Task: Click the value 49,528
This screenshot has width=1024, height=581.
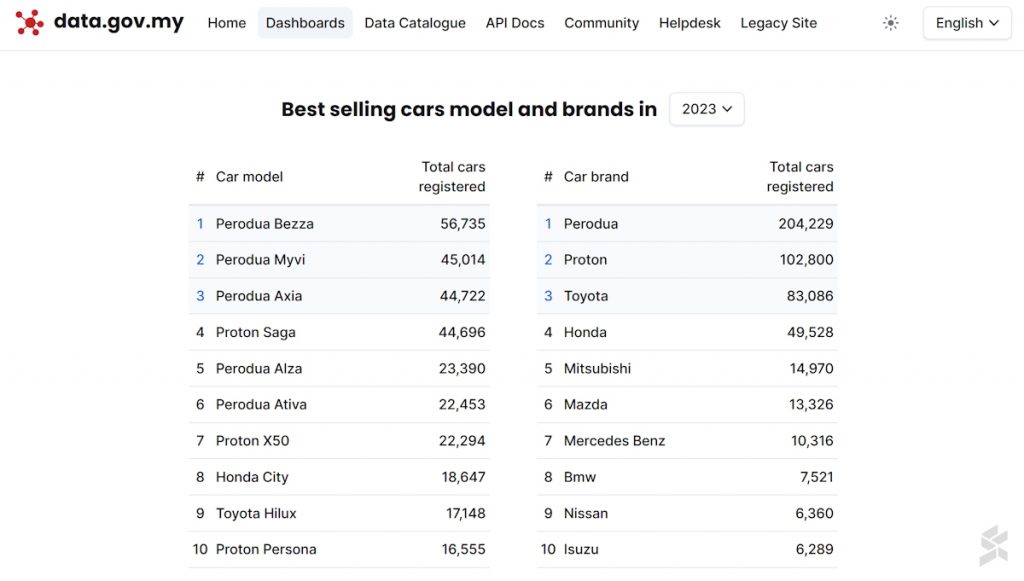Action: pyautogui.click(x=810, y=332)
